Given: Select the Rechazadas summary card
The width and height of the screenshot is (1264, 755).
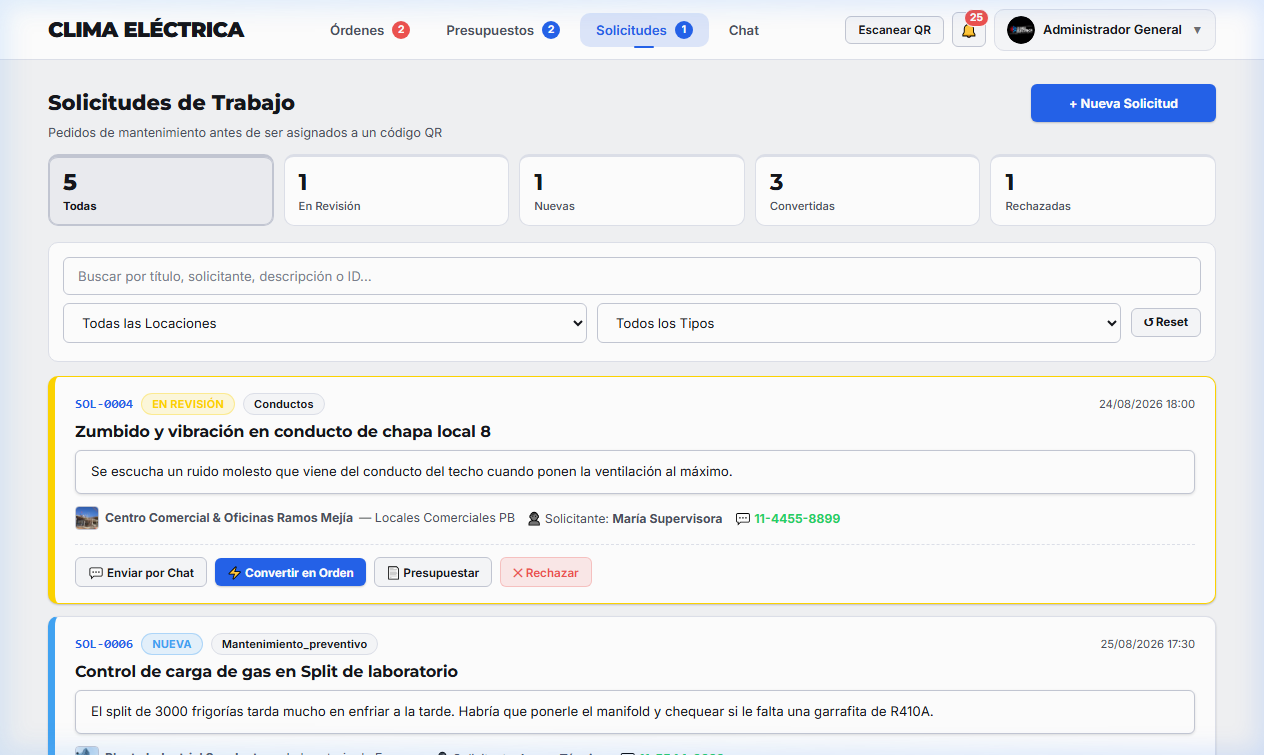Looking at the screenshot, I should click(1103, 190).
